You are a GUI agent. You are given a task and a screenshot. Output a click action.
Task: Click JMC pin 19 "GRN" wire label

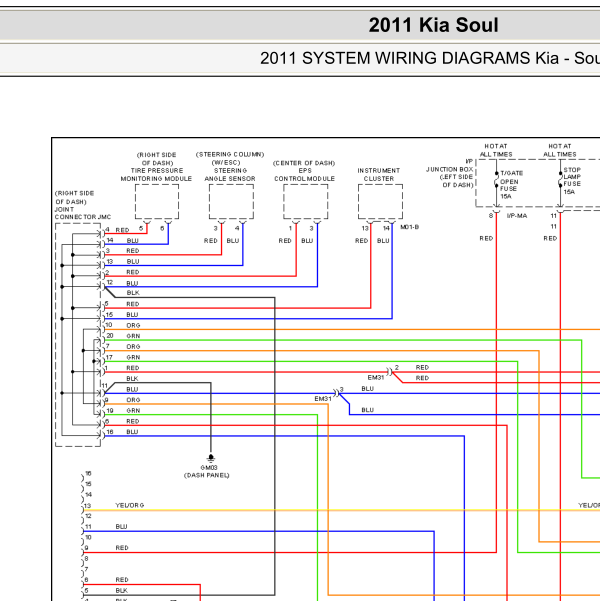point(133,411)
